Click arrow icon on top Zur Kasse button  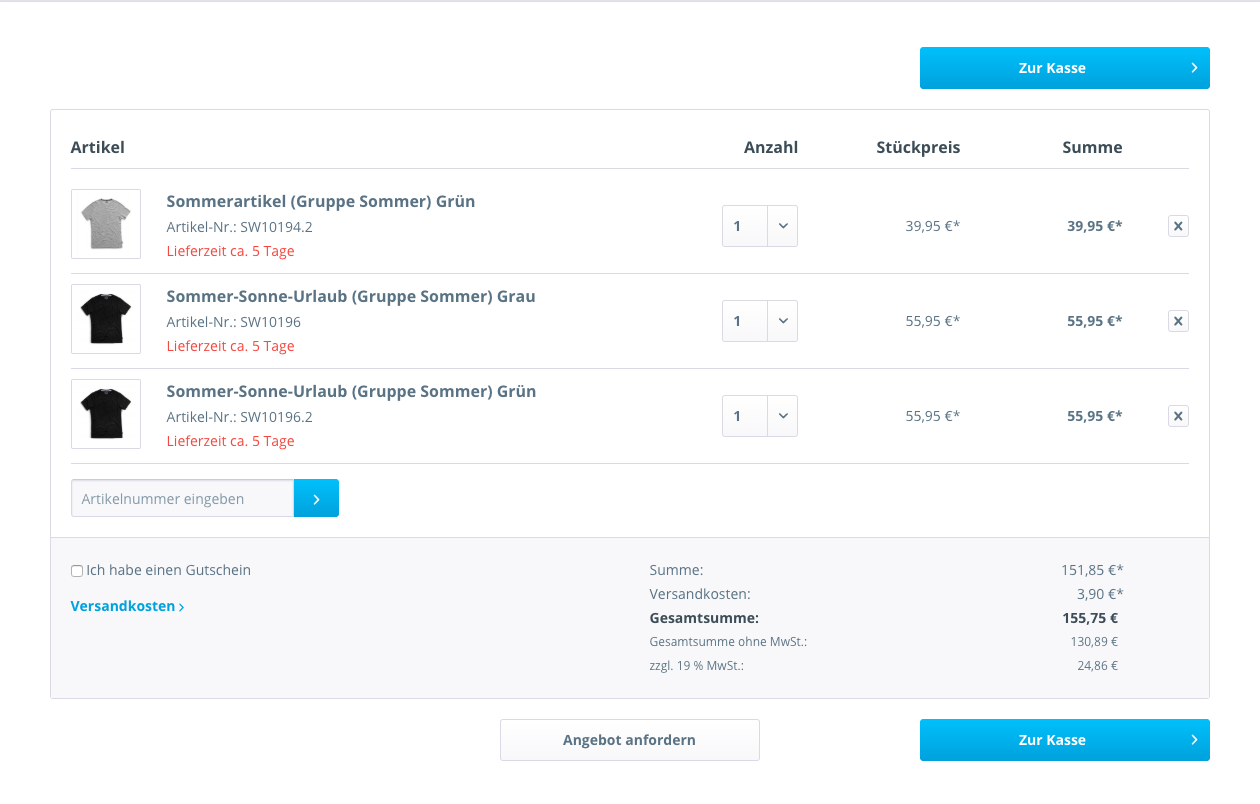[x=1194, y=68]
